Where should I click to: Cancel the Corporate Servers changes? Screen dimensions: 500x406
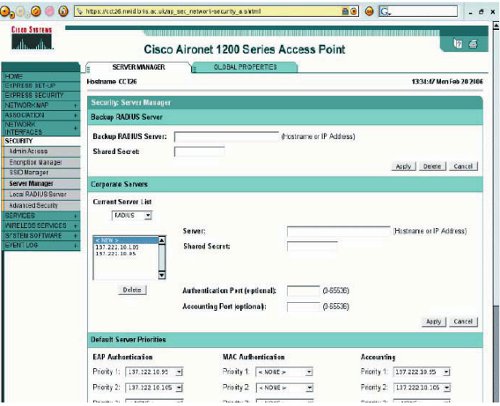(463, 322)
